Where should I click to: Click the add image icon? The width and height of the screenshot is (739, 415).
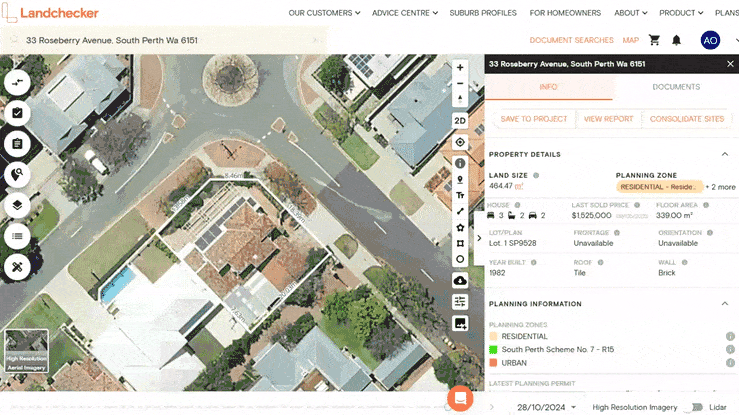click(x=460, y=323)
